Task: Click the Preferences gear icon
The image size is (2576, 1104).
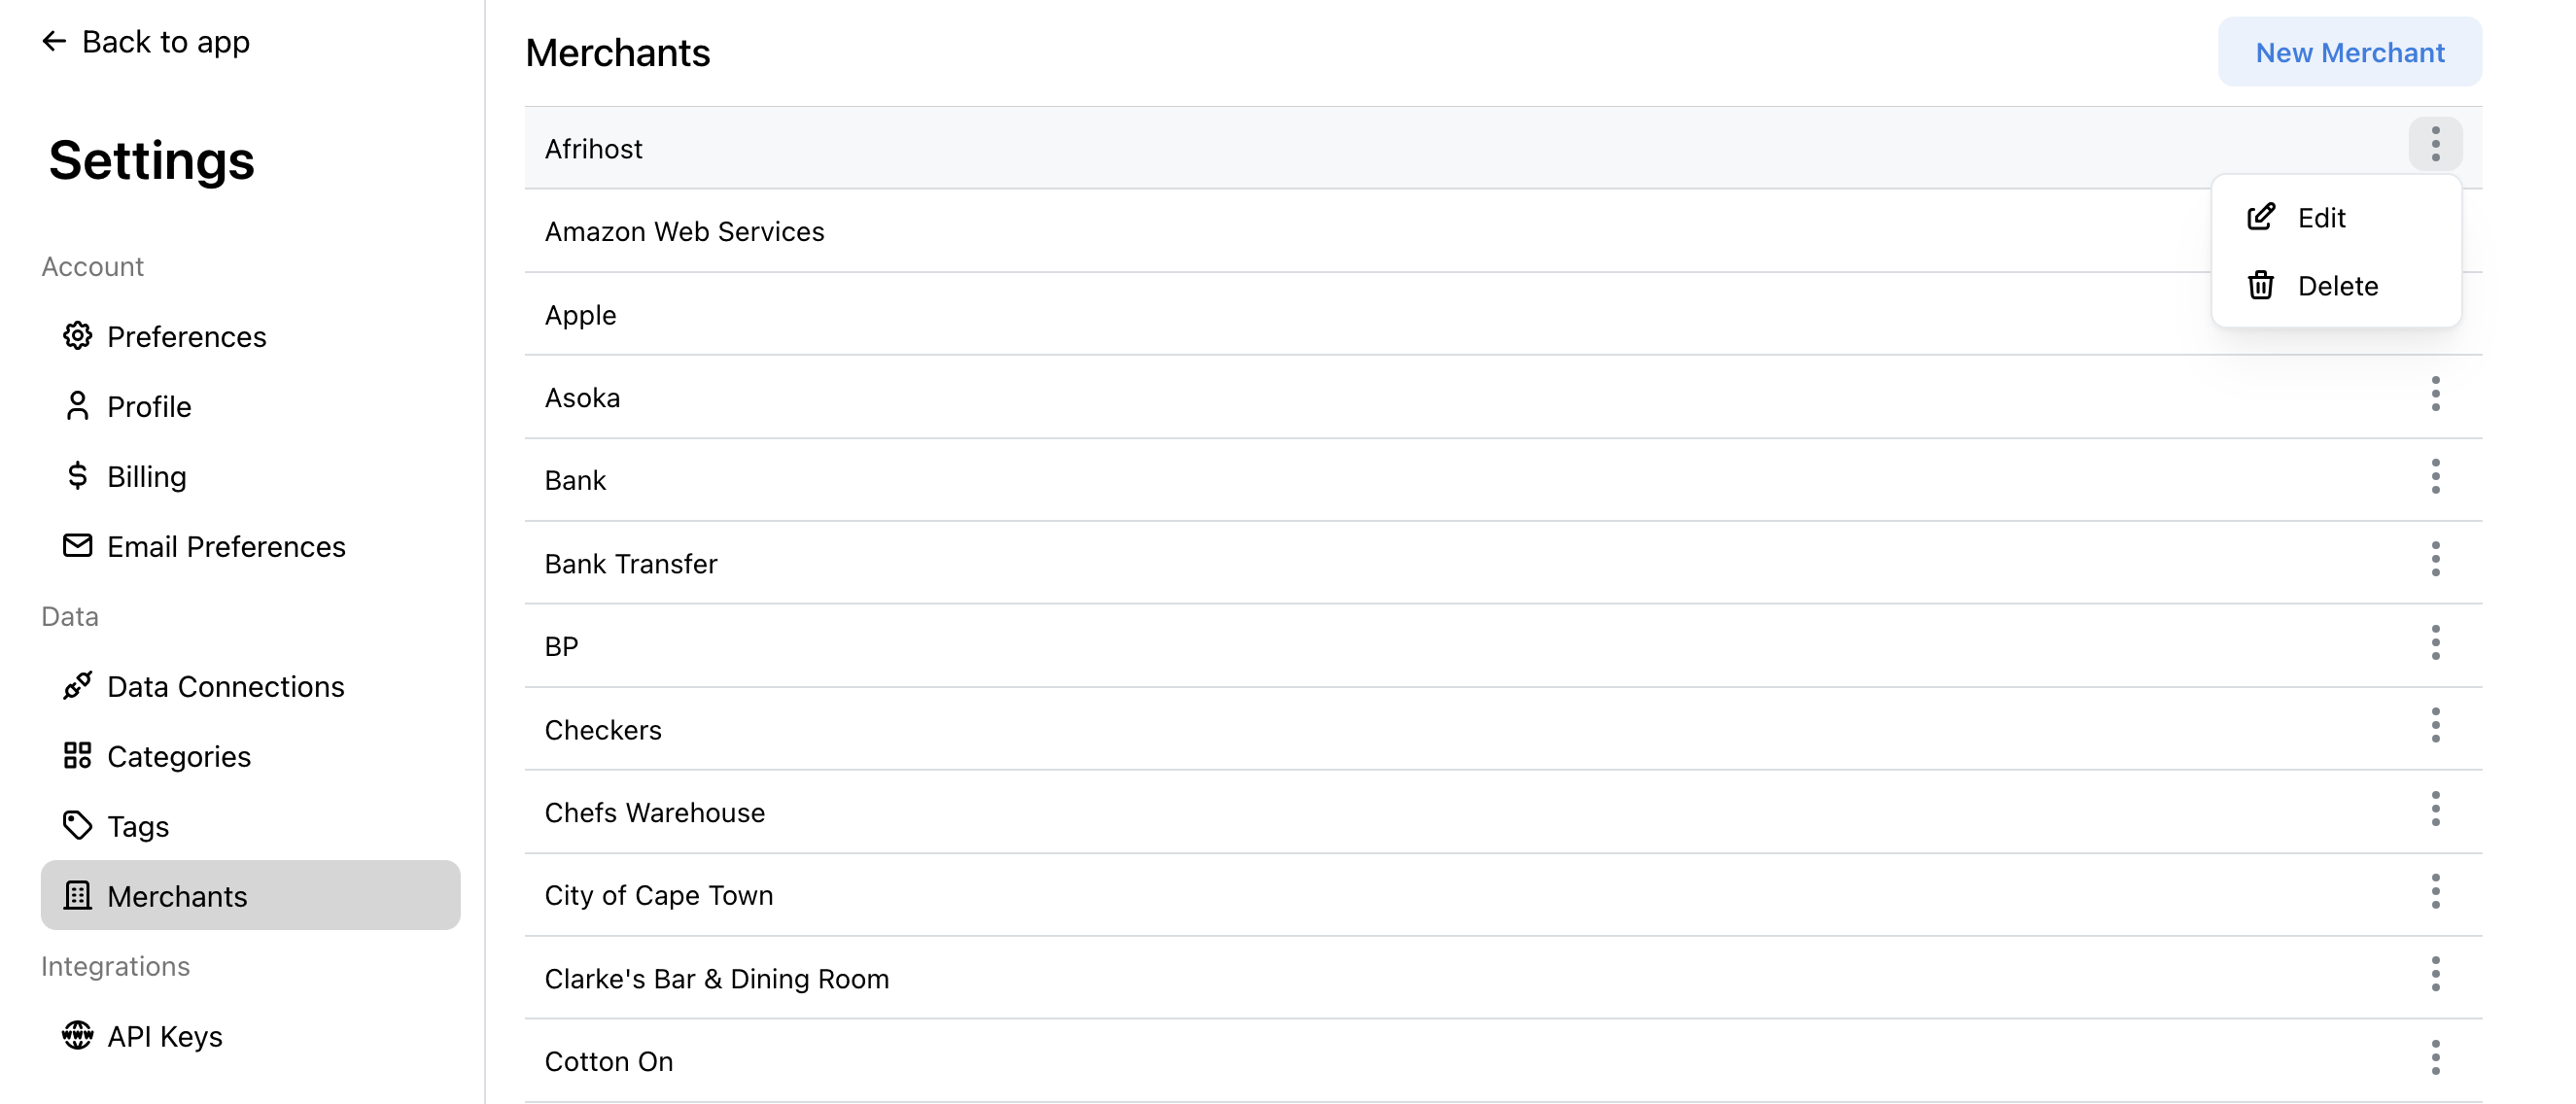Action: 77,336
